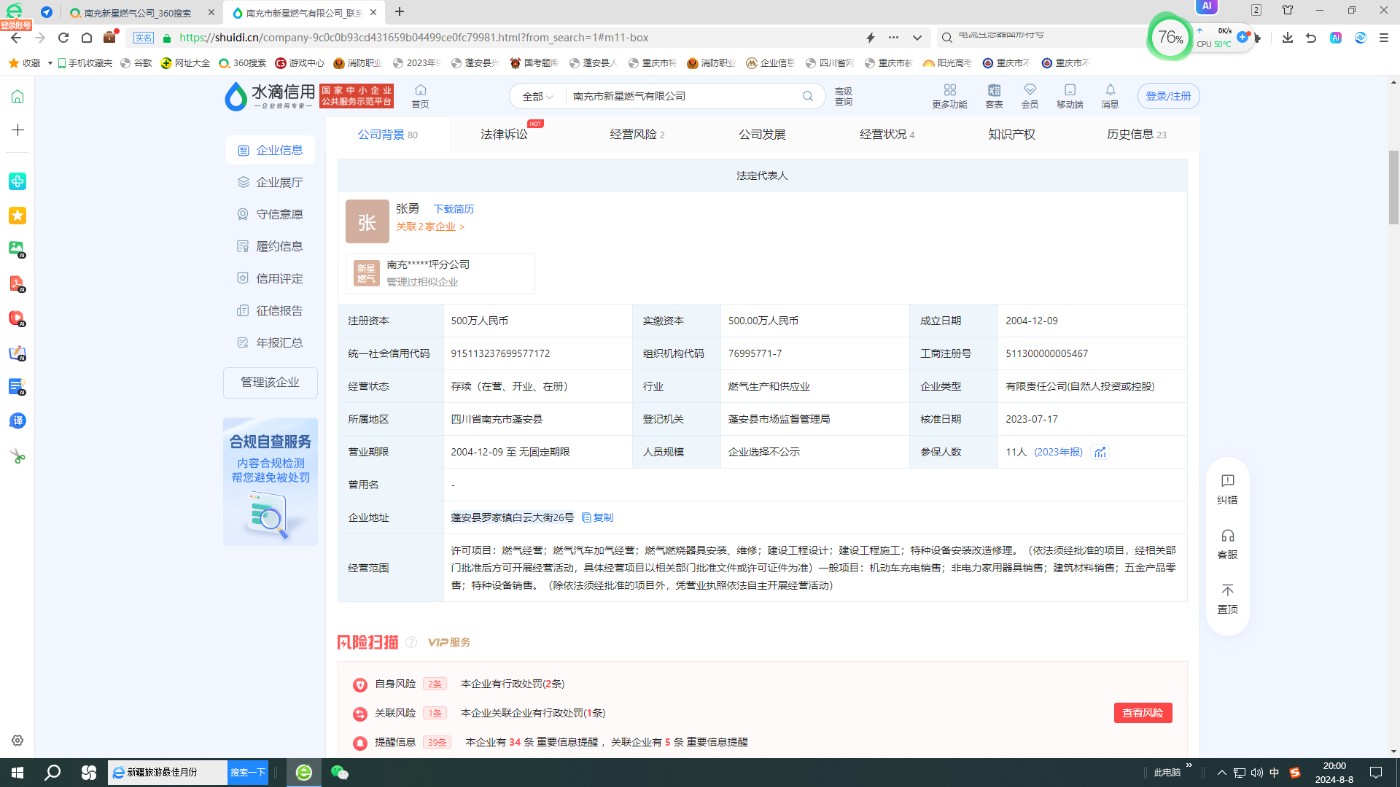
Task: Select 企业展厅 in left menu
Action: 270,182
